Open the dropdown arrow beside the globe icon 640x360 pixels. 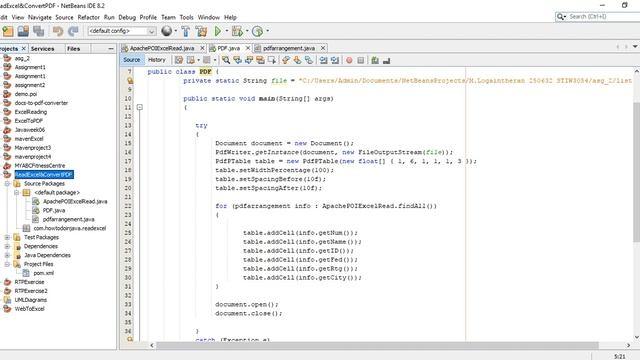click(x=176, y=31)
